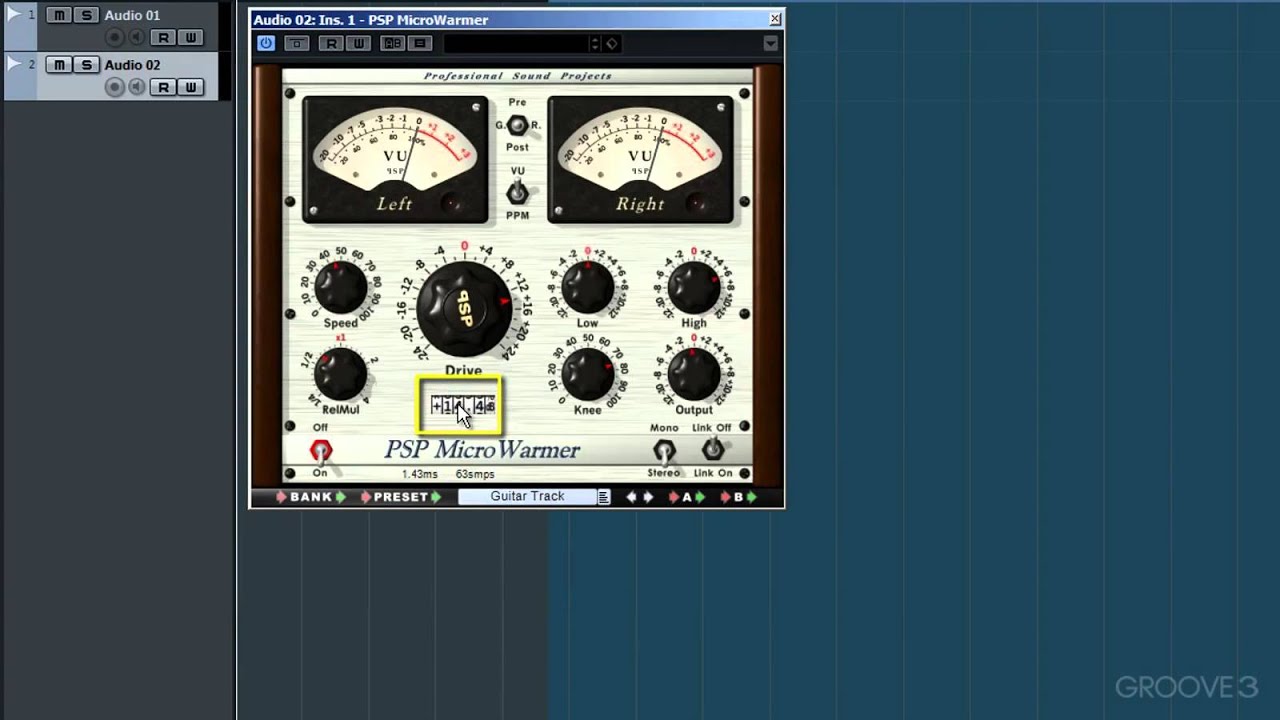Enable Read automation on Audio 02
Viewport: 1280px width, 720px height.
pyautogui.click(x=163, y=87)
